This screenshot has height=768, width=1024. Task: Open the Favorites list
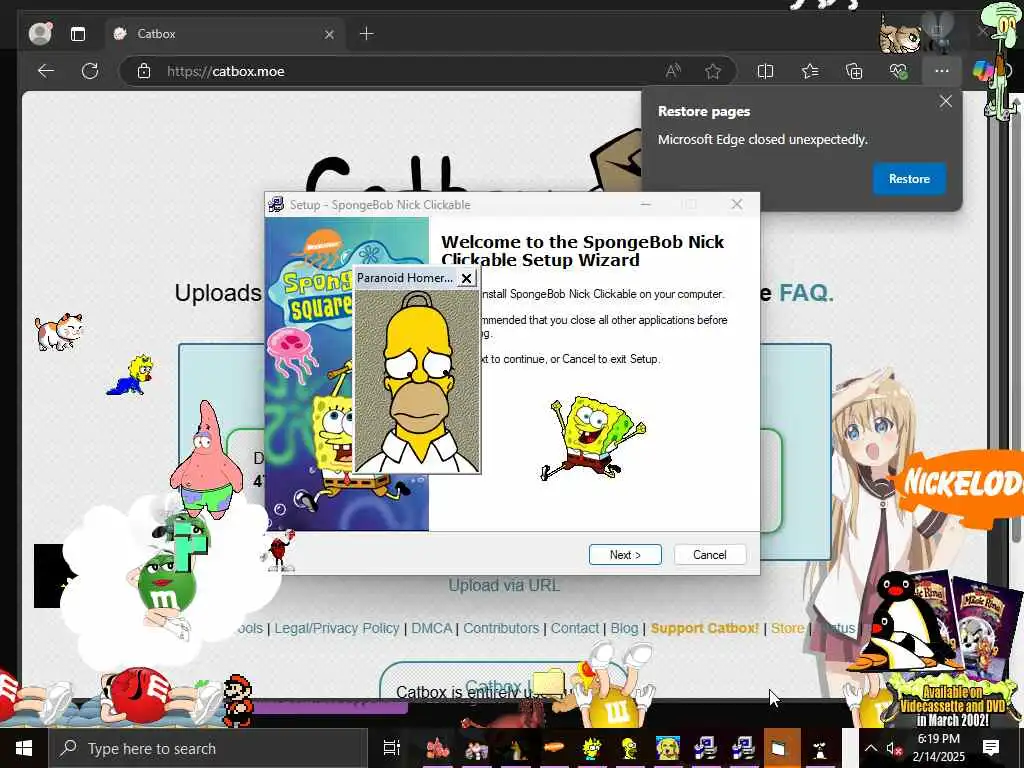(x=810, y=71)
